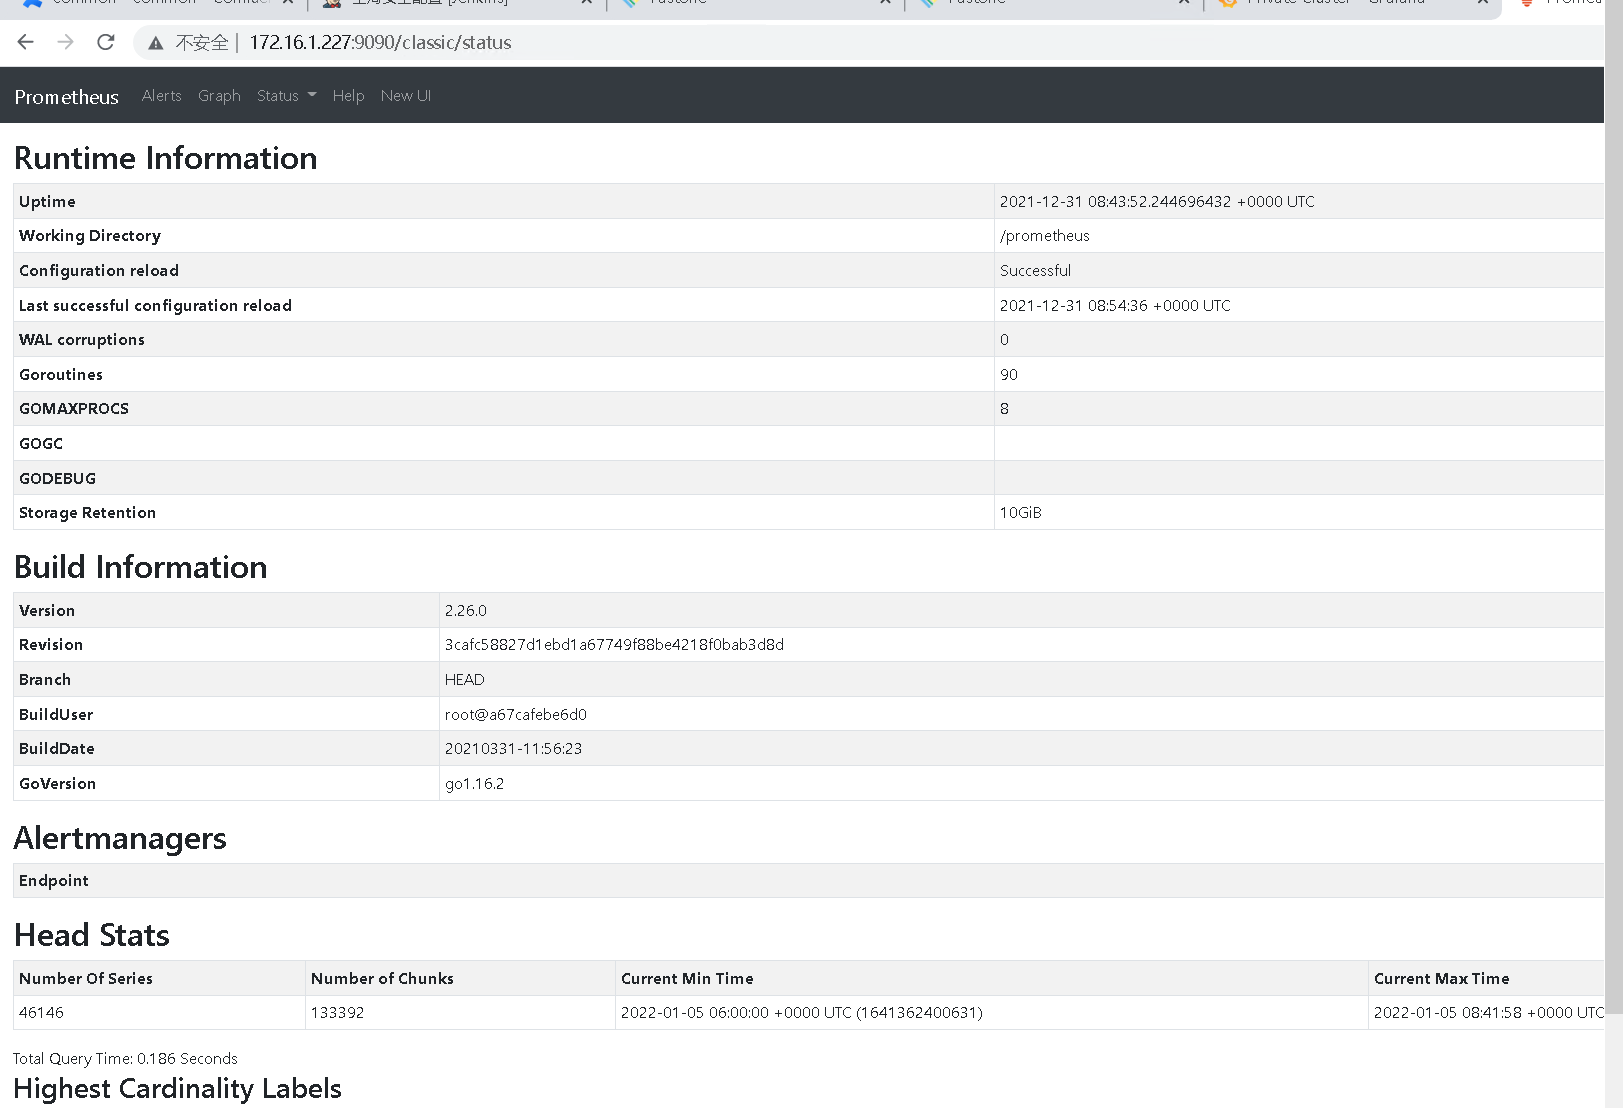Screen dimensions: 1623x1108
Task: Click the Total Query Time 0.186 Seconds text
Action: [125, 1059]
